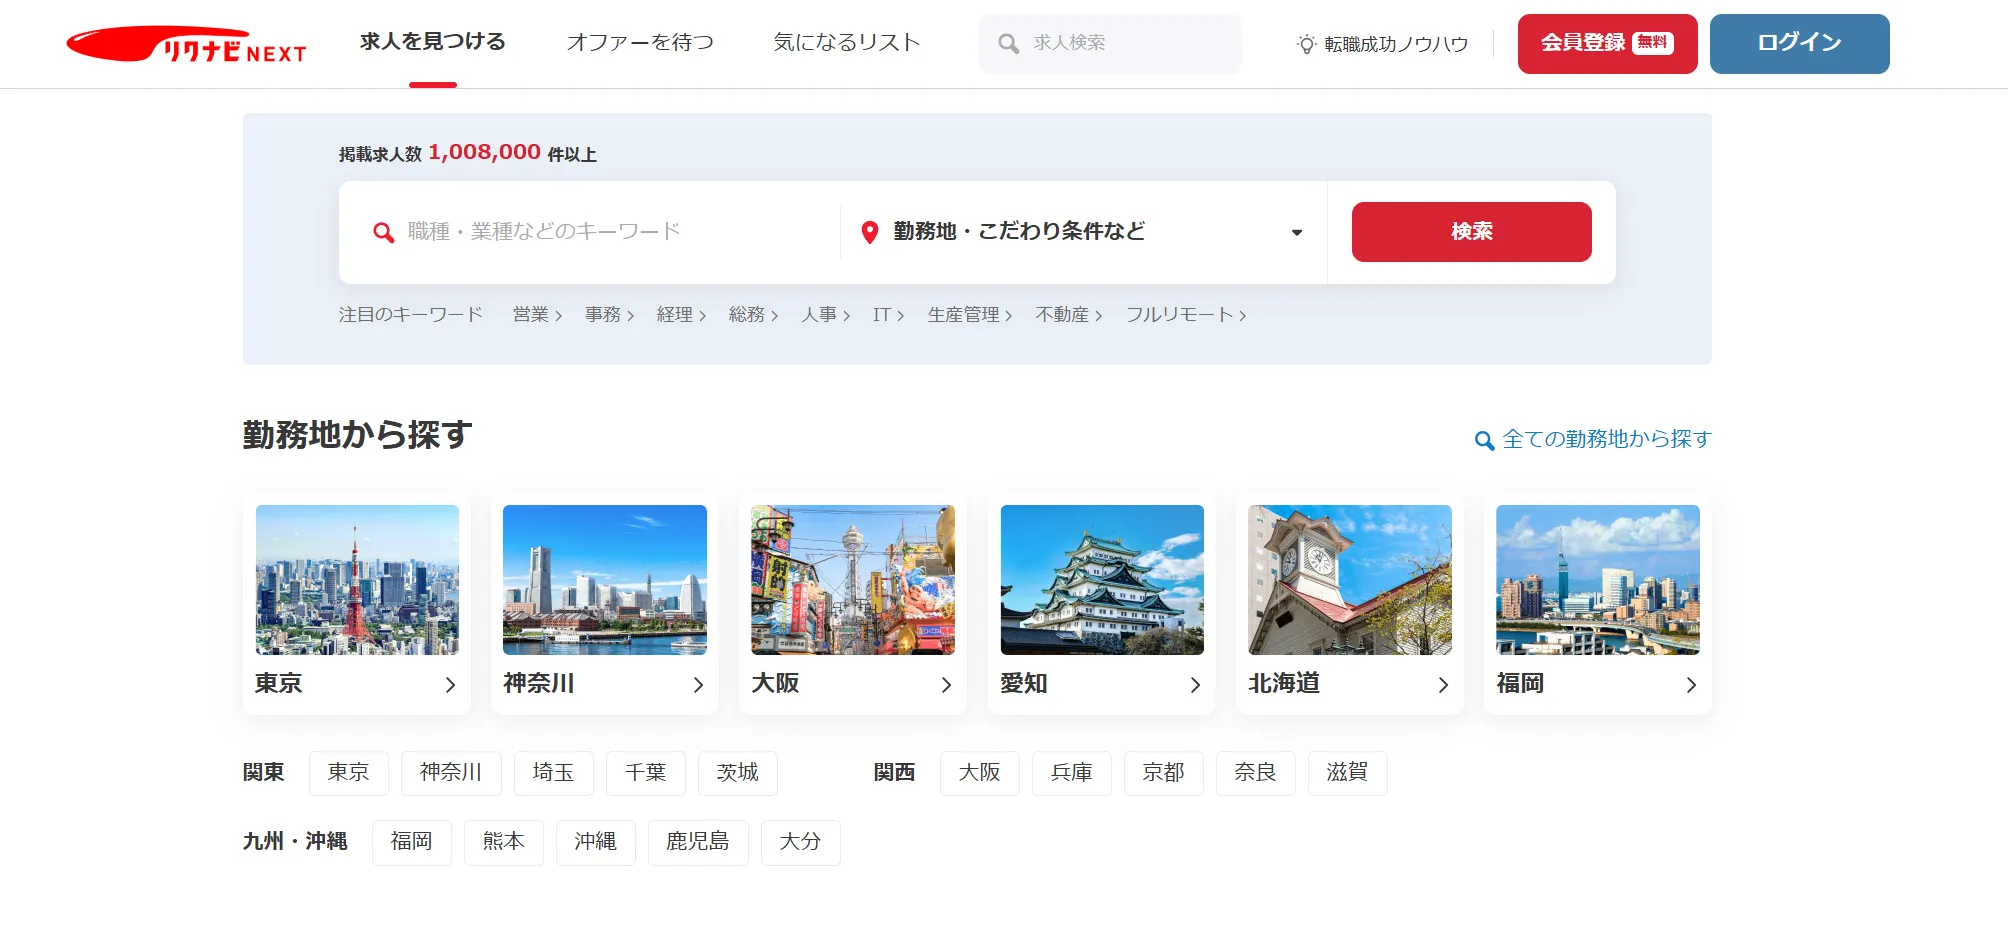The image size is (2008, 945).
Task: Open 全ての勤務地から探す link
Action: [x=1593, y=440]
